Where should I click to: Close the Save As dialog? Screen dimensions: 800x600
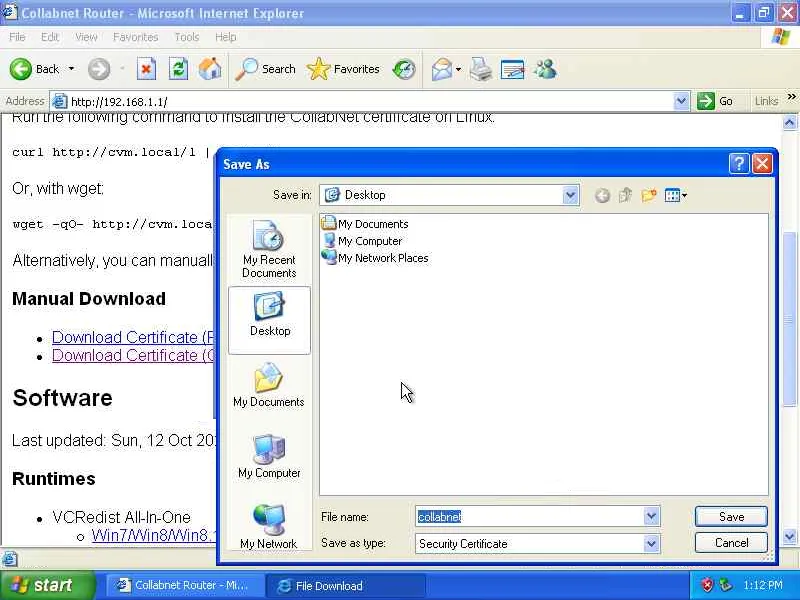pyautogui.click(x=762, y=164)
